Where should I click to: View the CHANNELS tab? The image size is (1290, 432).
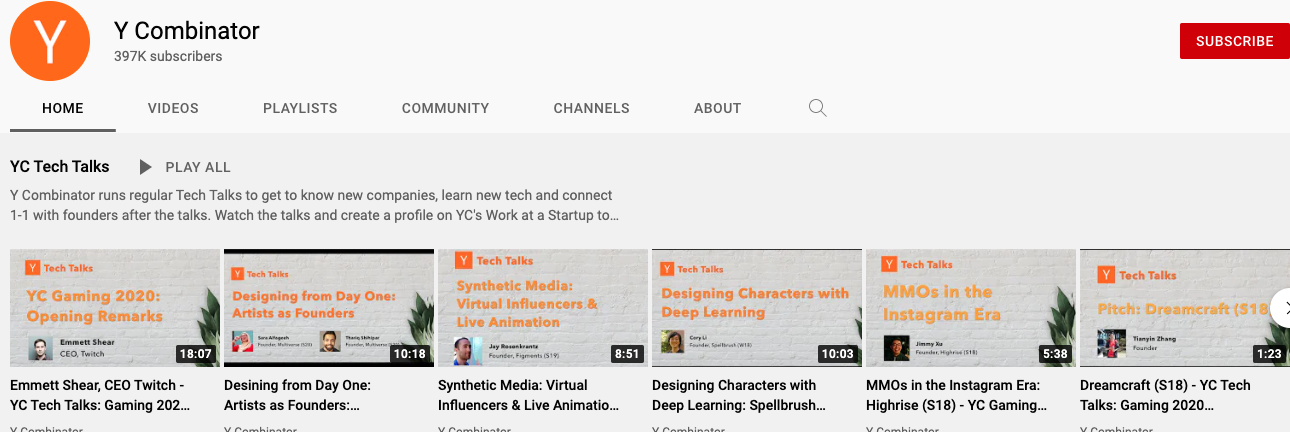[x=591, y=108]
